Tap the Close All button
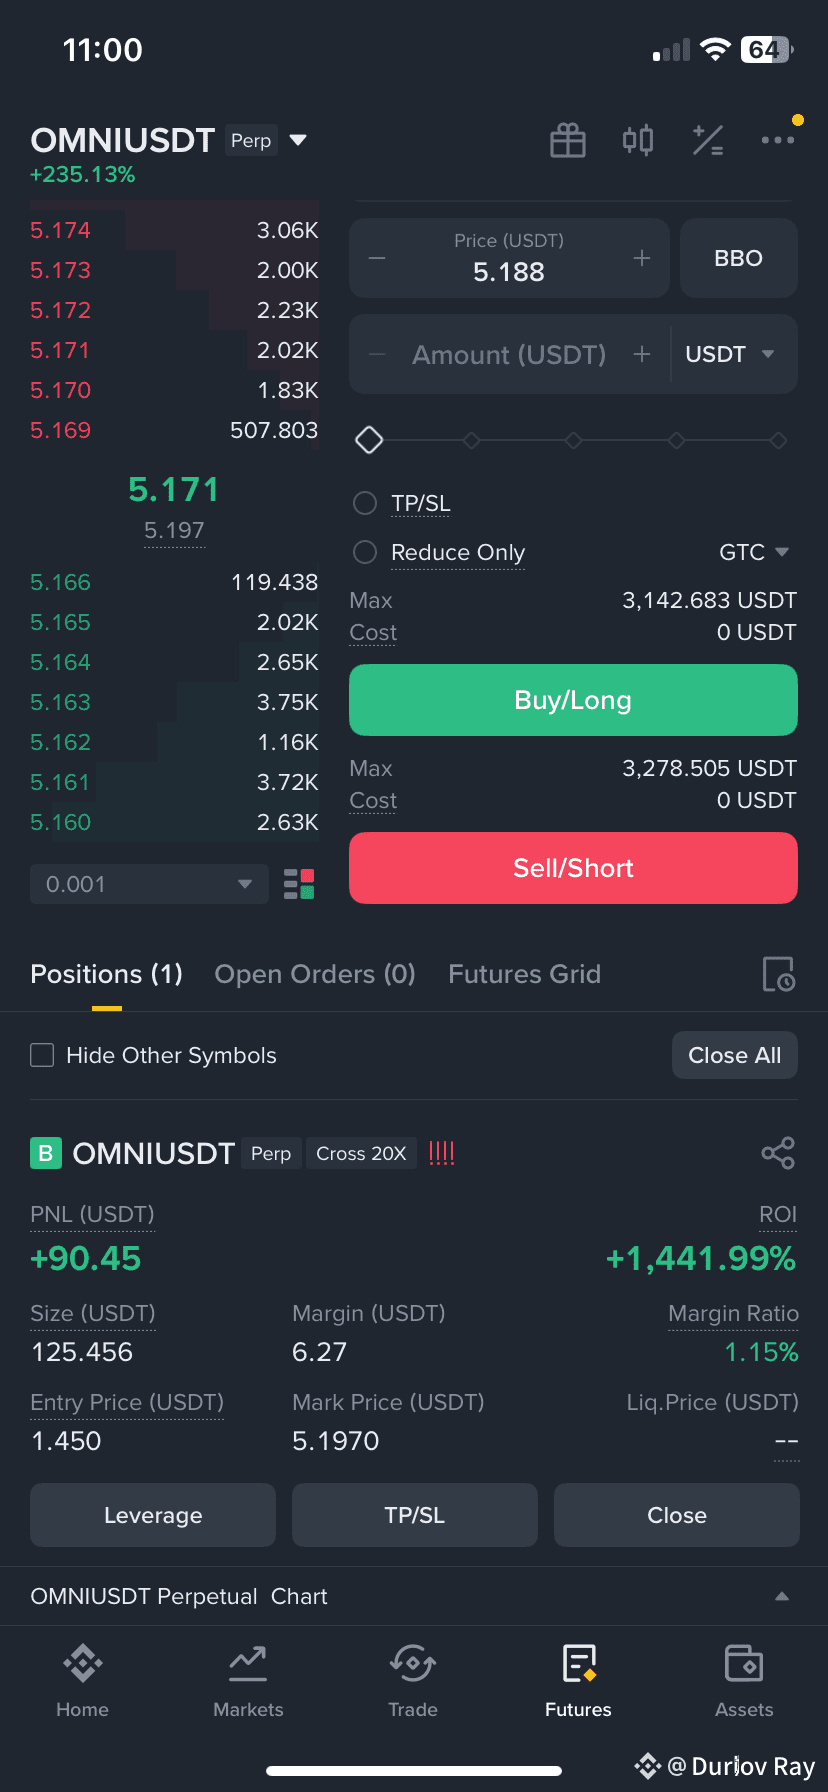The width and height of the screenshot is (828, 1792). [x=735, y=1055]
